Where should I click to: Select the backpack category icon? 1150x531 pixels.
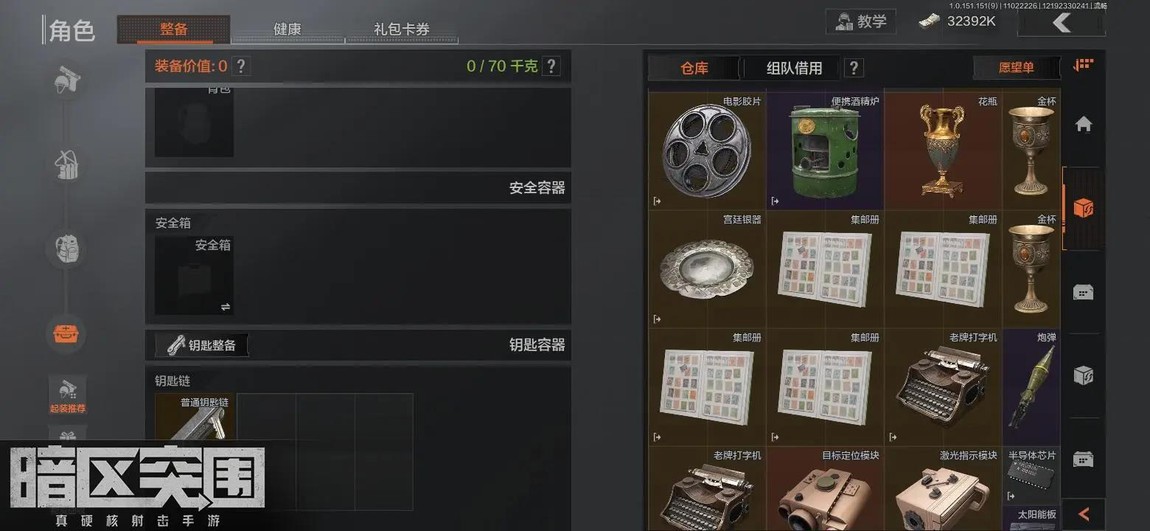coord(67,249)
